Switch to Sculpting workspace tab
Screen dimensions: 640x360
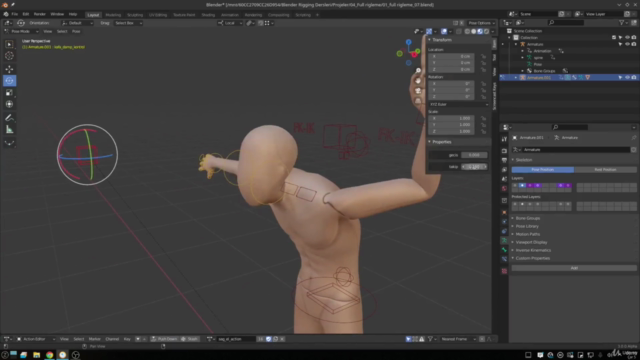(x=135, y=15)
